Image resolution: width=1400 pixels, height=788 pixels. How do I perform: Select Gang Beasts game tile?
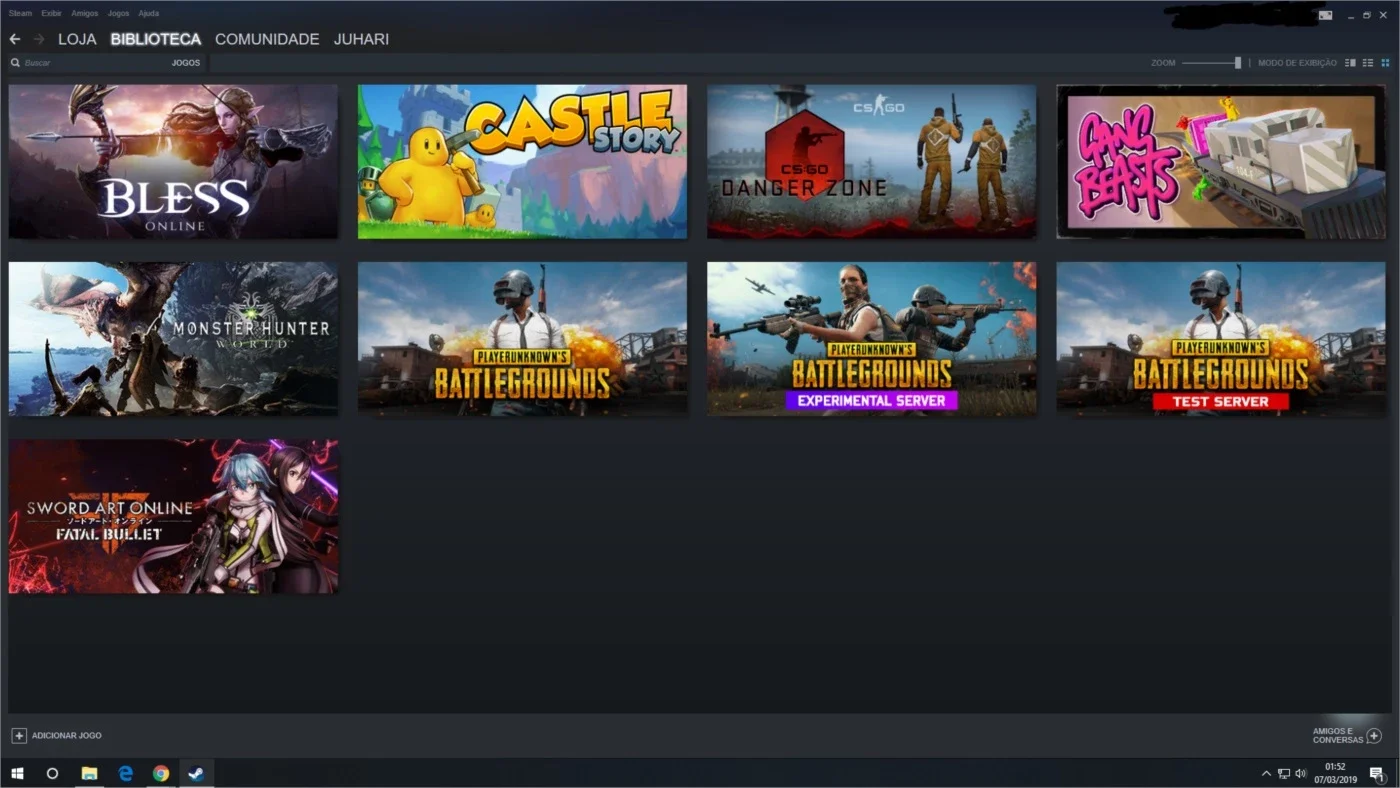(1221, 161)
